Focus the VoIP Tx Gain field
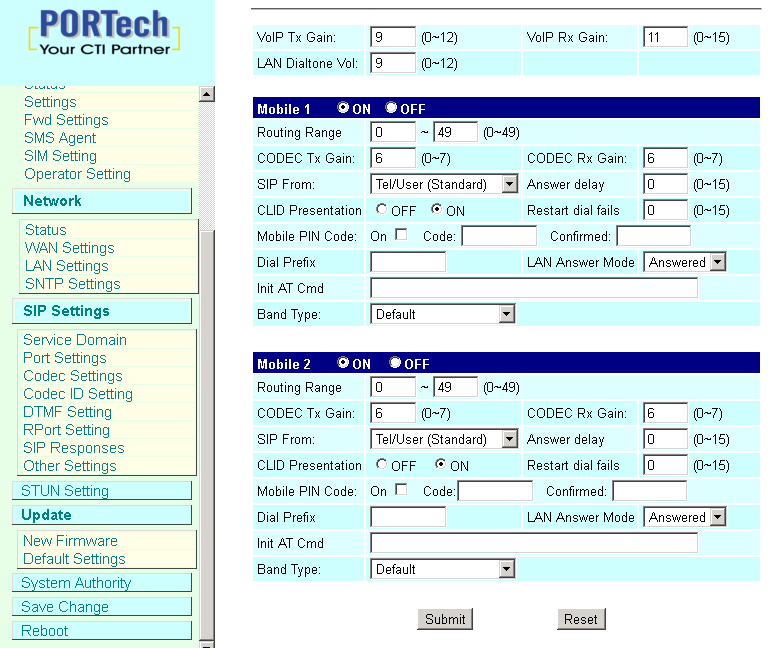 392,37
